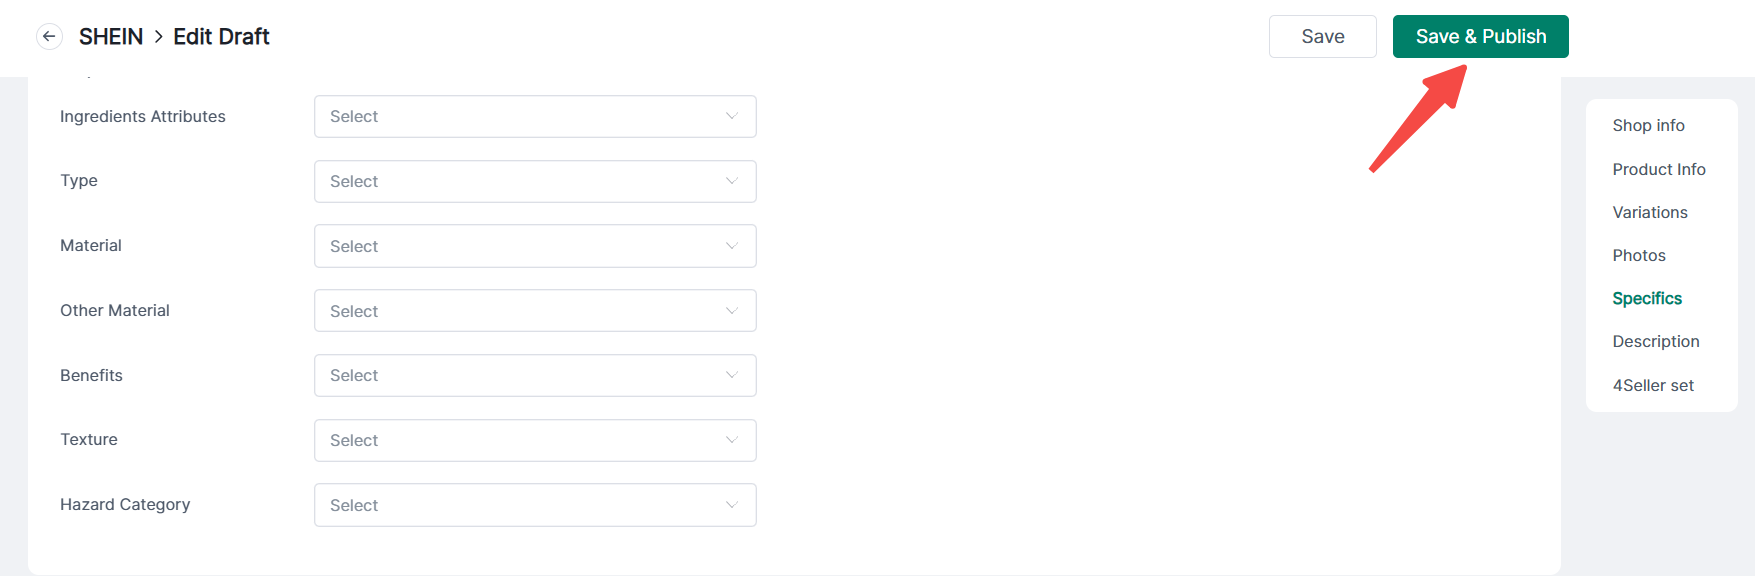Go to Variations section
Viewport: 1755px width, 576px height.
pyautogui.click(x=1649, y=213)
